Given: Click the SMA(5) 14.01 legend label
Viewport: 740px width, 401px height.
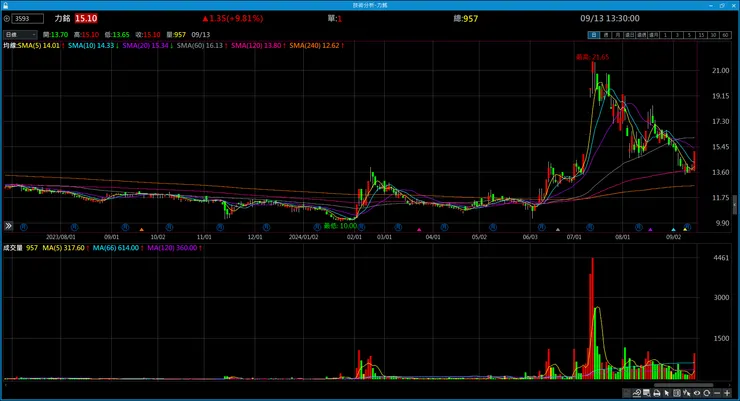Looking at the screenshot, I should point(39,46).
